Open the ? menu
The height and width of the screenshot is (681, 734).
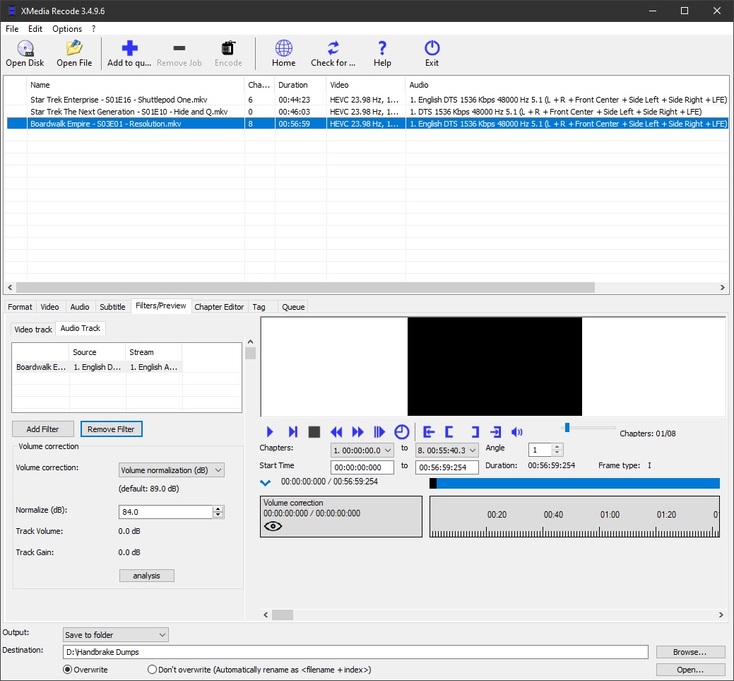click(x=94, y=29)
